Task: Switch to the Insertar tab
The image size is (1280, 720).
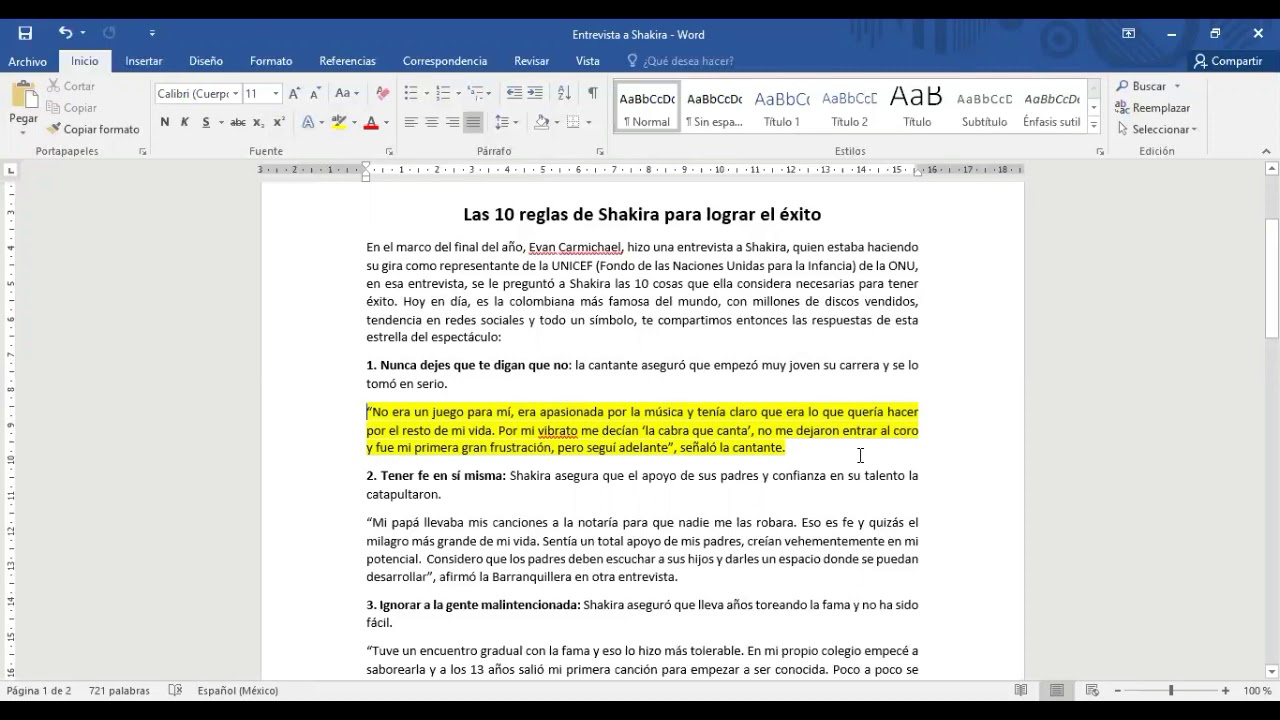Action: (144, 61)
